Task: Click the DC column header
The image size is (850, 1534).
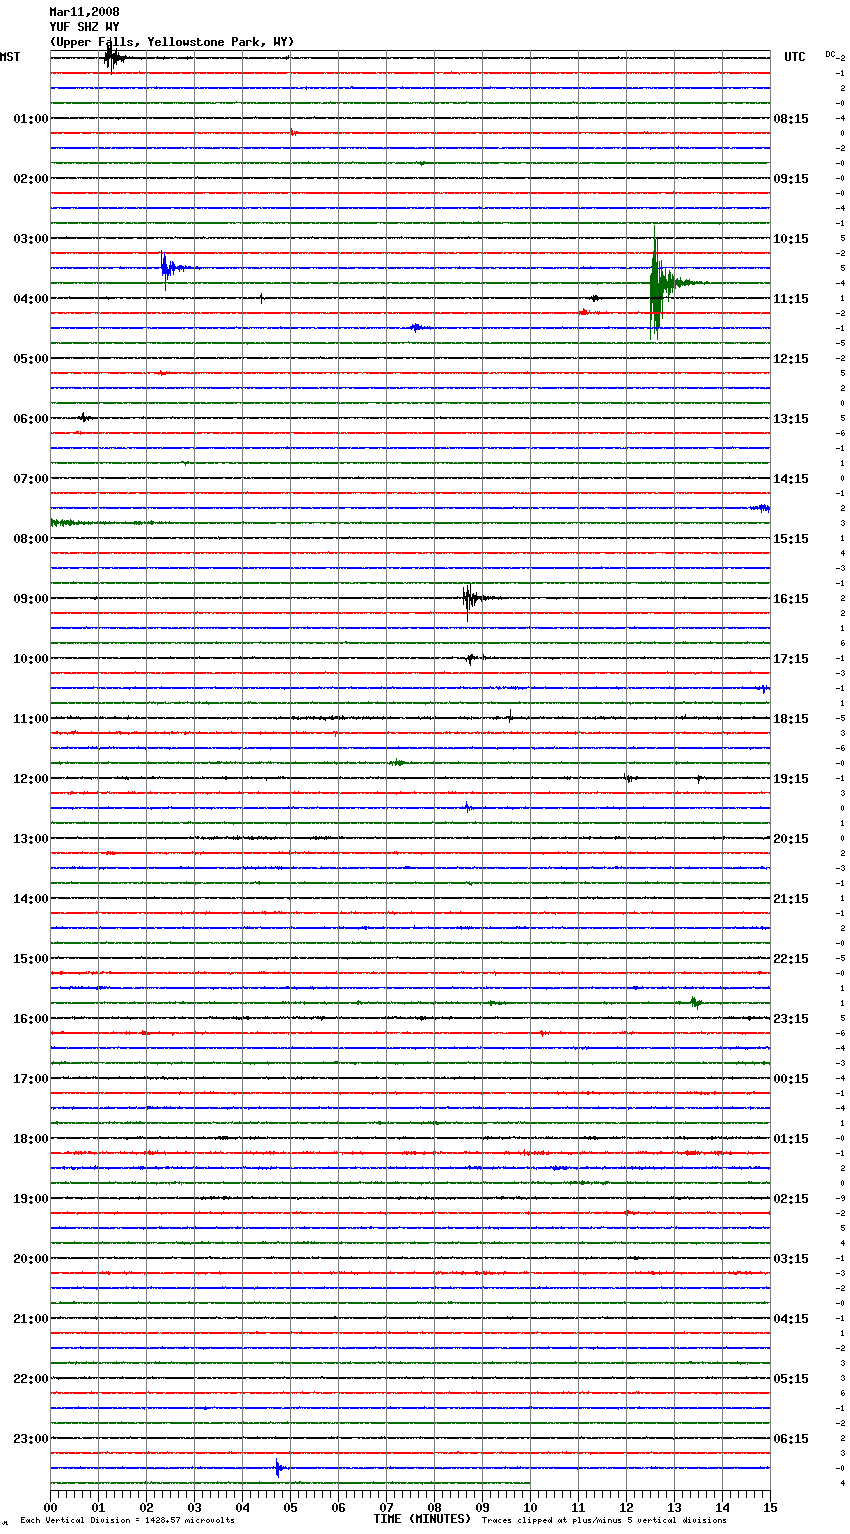Action: (831, 54)
